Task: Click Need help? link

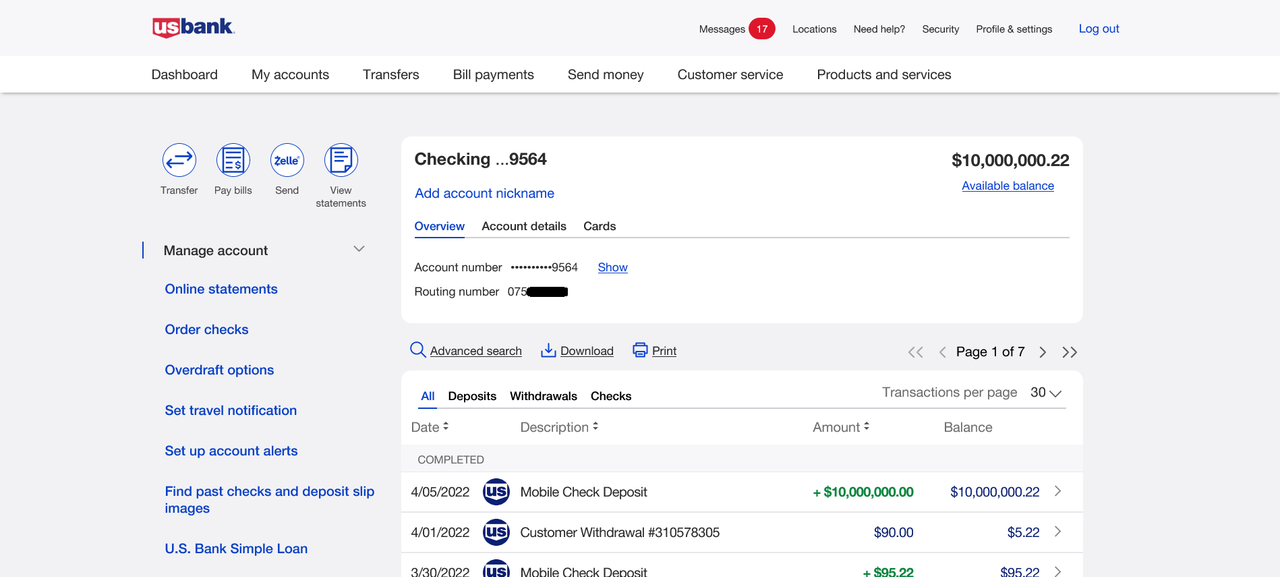Action: coord(879,29)
